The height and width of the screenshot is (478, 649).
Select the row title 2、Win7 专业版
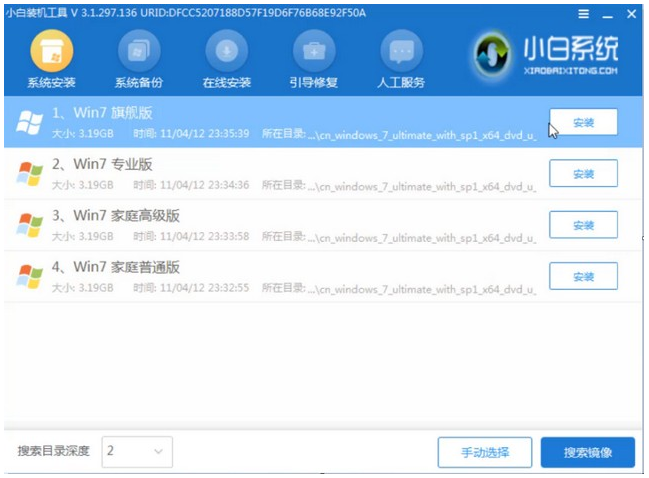[102, 164]
